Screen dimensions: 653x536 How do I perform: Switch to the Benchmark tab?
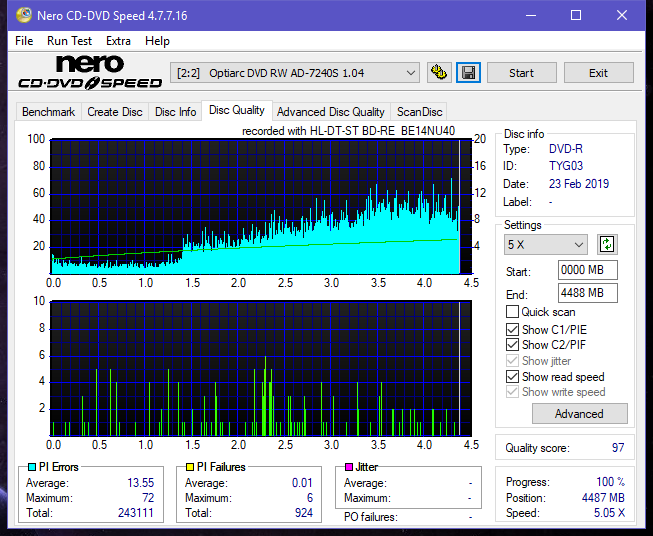pyautogui.click(x=49, y=112)
